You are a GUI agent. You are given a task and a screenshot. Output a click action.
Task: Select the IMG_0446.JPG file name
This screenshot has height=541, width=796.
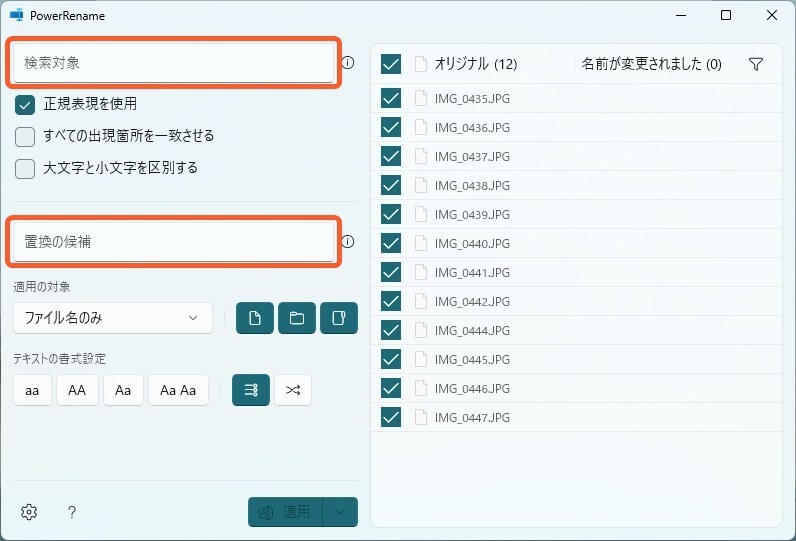(x=472, y=389)
